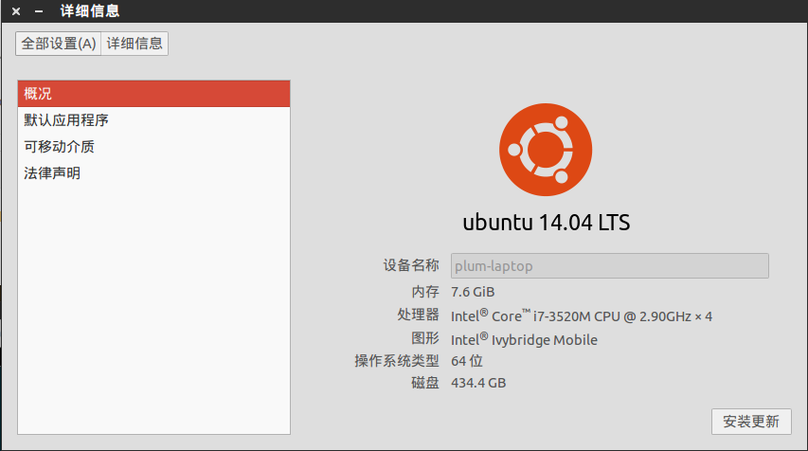
Task: Click the Intel Core i7-3520M processor text
Action: 581,316
